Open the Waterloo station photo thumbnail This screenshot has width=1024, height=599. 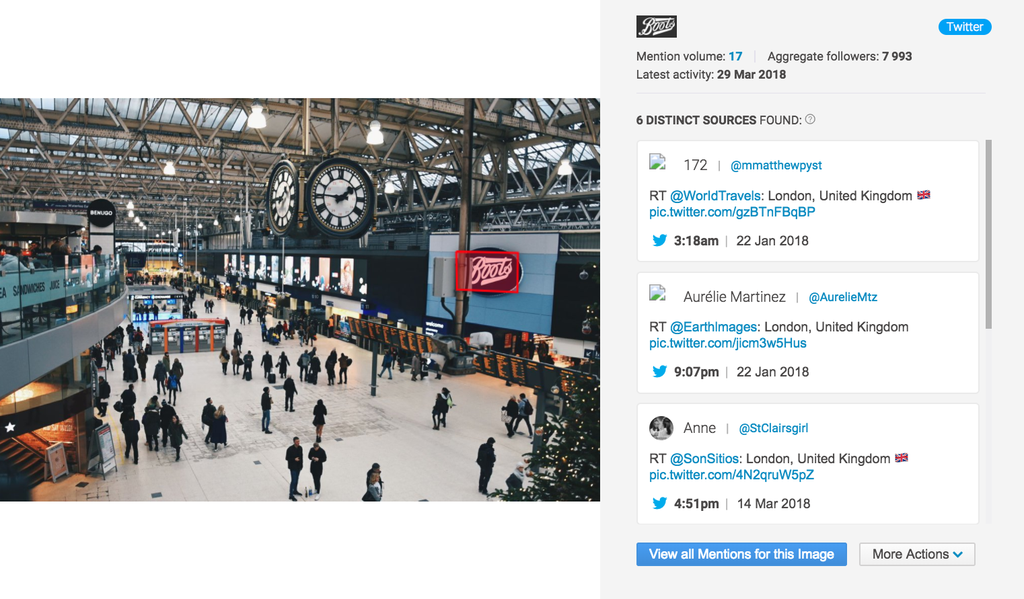[300, 300]
